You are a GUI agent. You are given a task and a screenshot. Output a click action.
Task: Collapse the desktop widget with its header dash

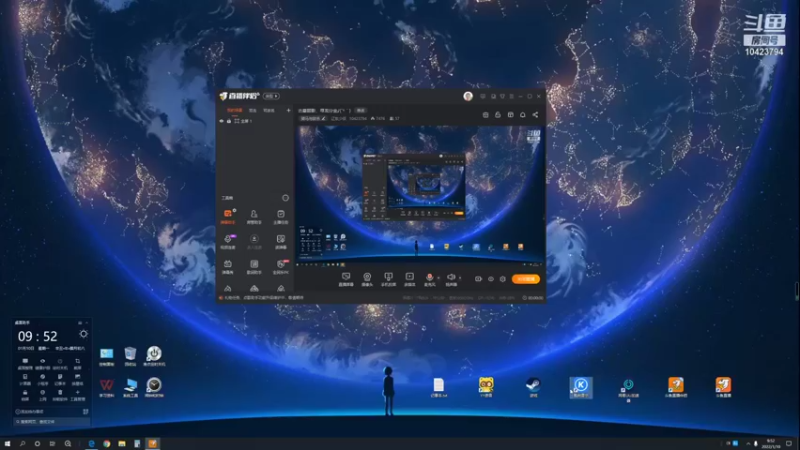tap(86, 322)
